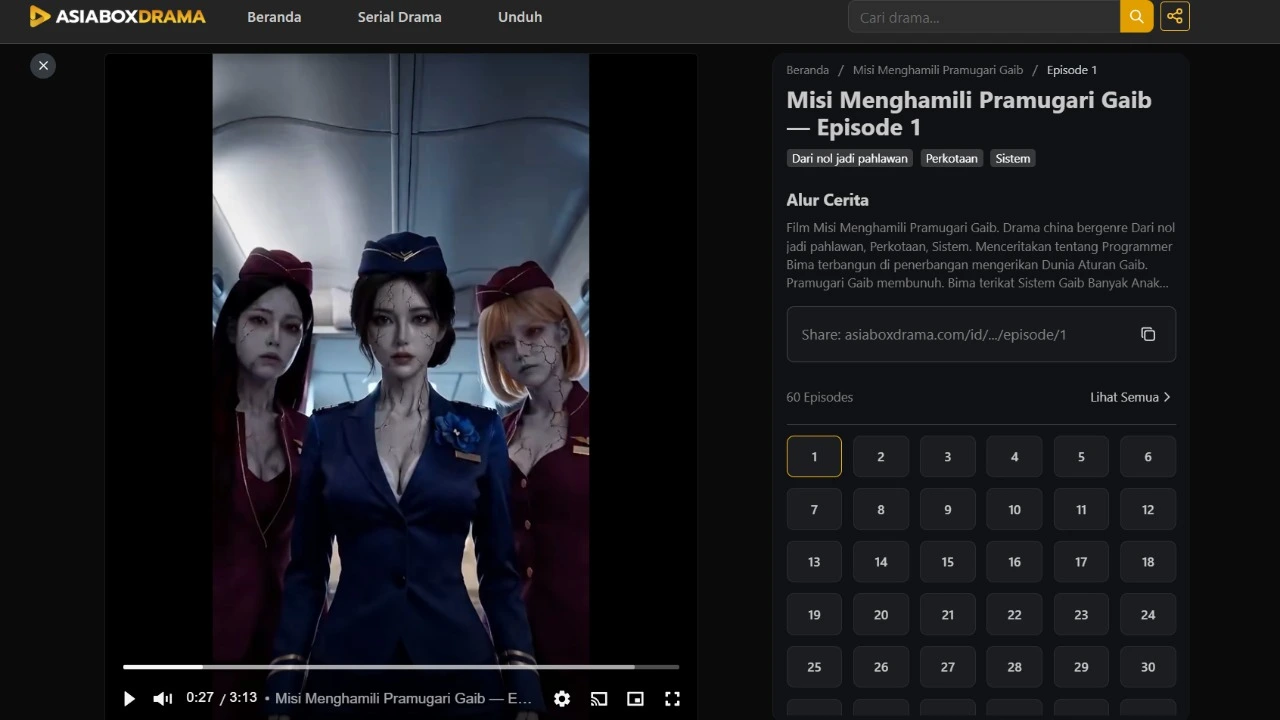Select episode 13
The height and width of the screenshot is (720, 1280).
pos(814,562)
